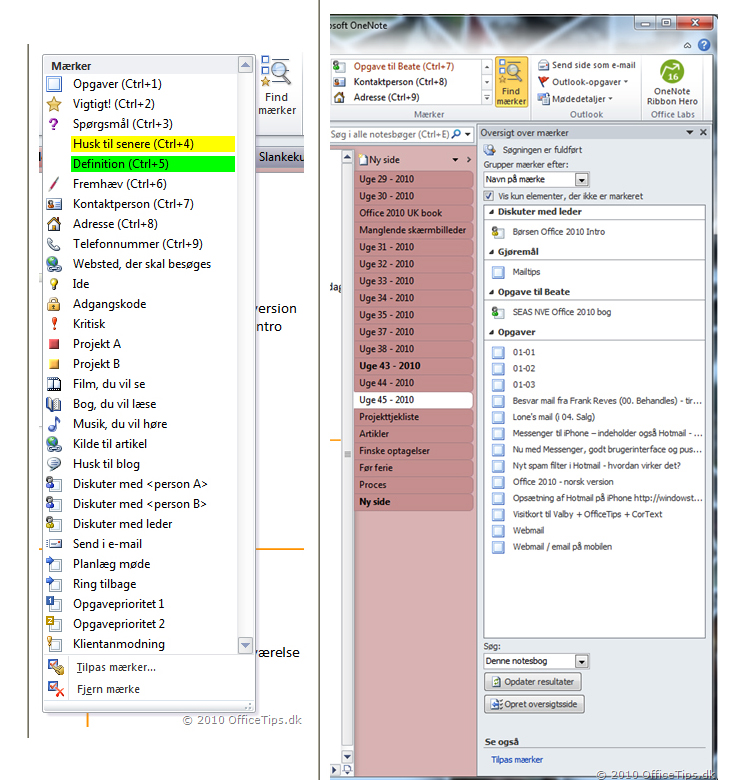This screenshot has width=741, height=780.
Task: Toggle Vis kun elementer, der ikke er markeret
Action: click(489, 196)
